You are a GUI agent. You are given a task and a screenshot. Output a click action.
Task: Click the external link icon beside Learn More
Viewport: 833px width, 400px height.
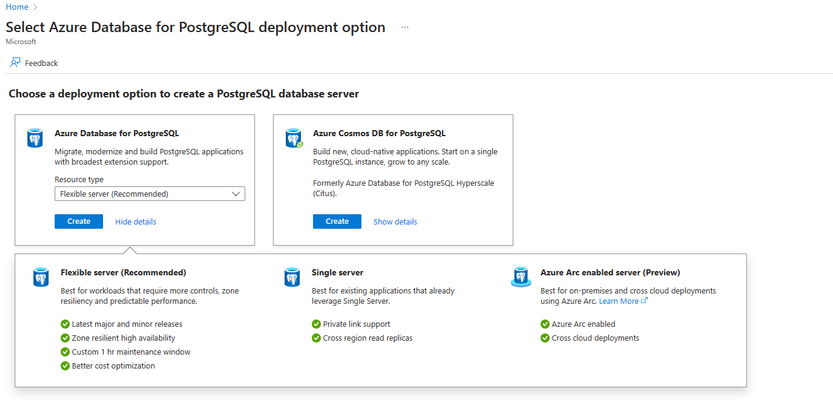[644, 301]
